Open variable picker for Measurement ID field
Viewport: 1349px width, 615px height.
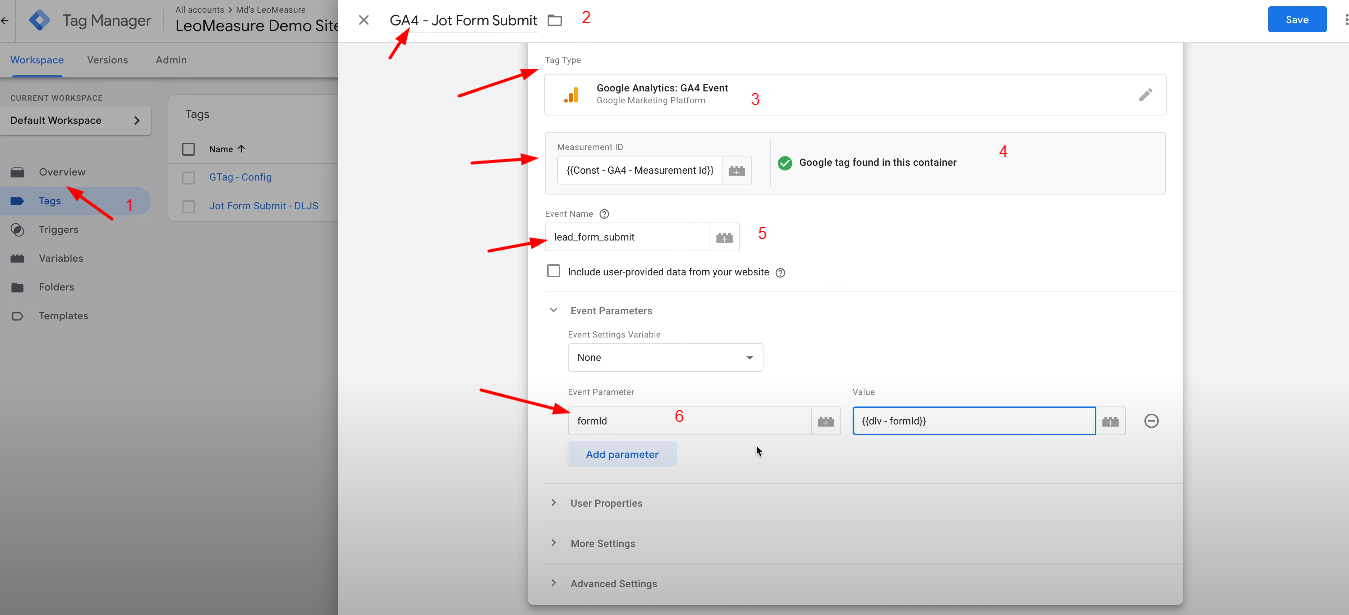click(736, 170)
